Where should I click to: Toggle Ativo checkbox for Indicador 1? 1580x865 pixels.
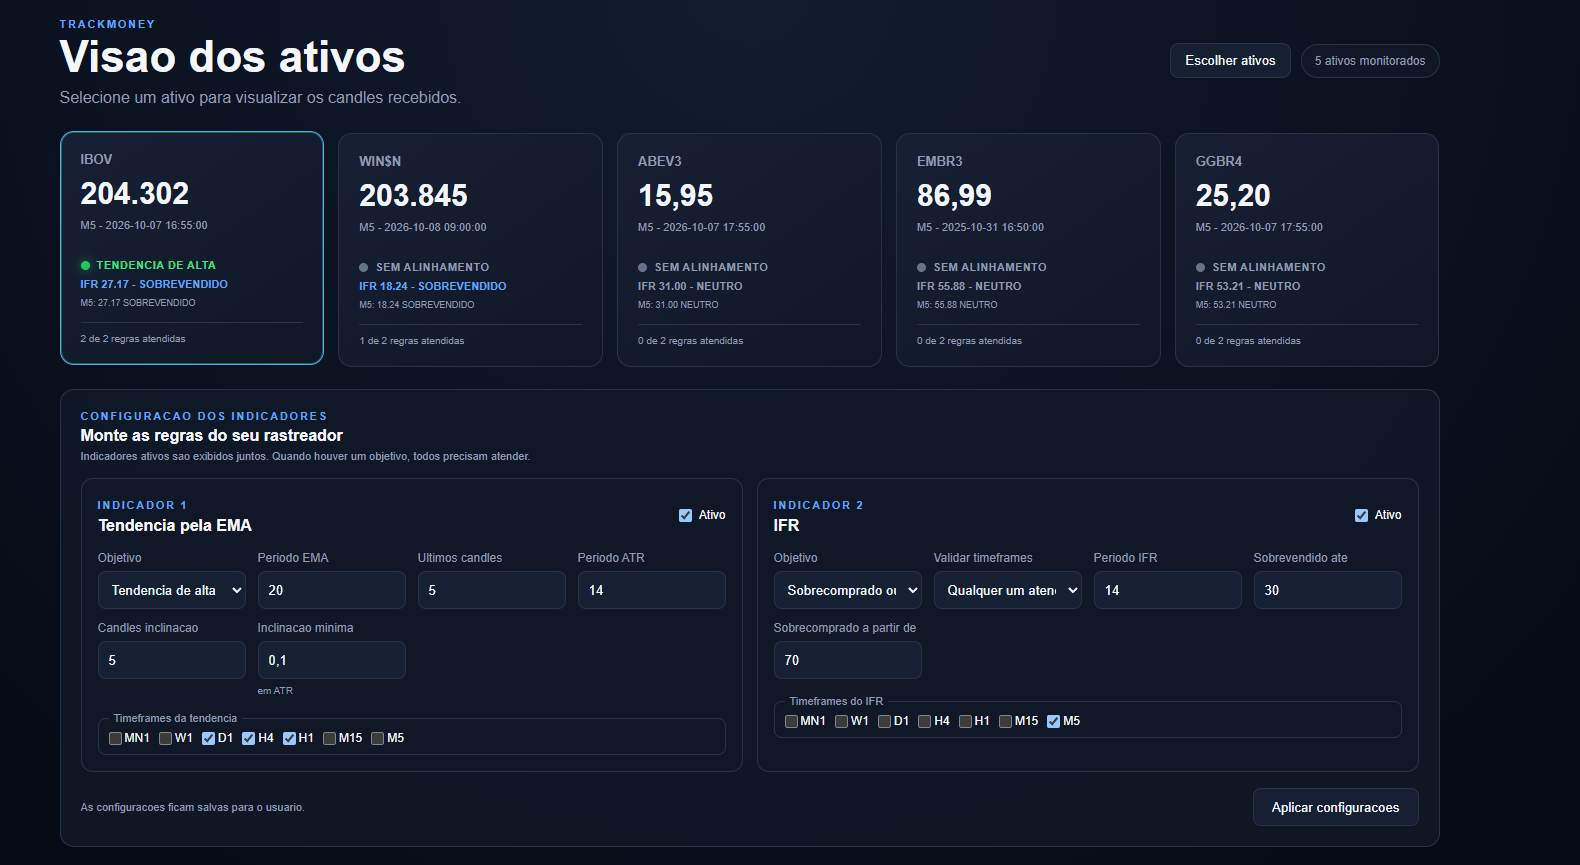coord(685,515)
